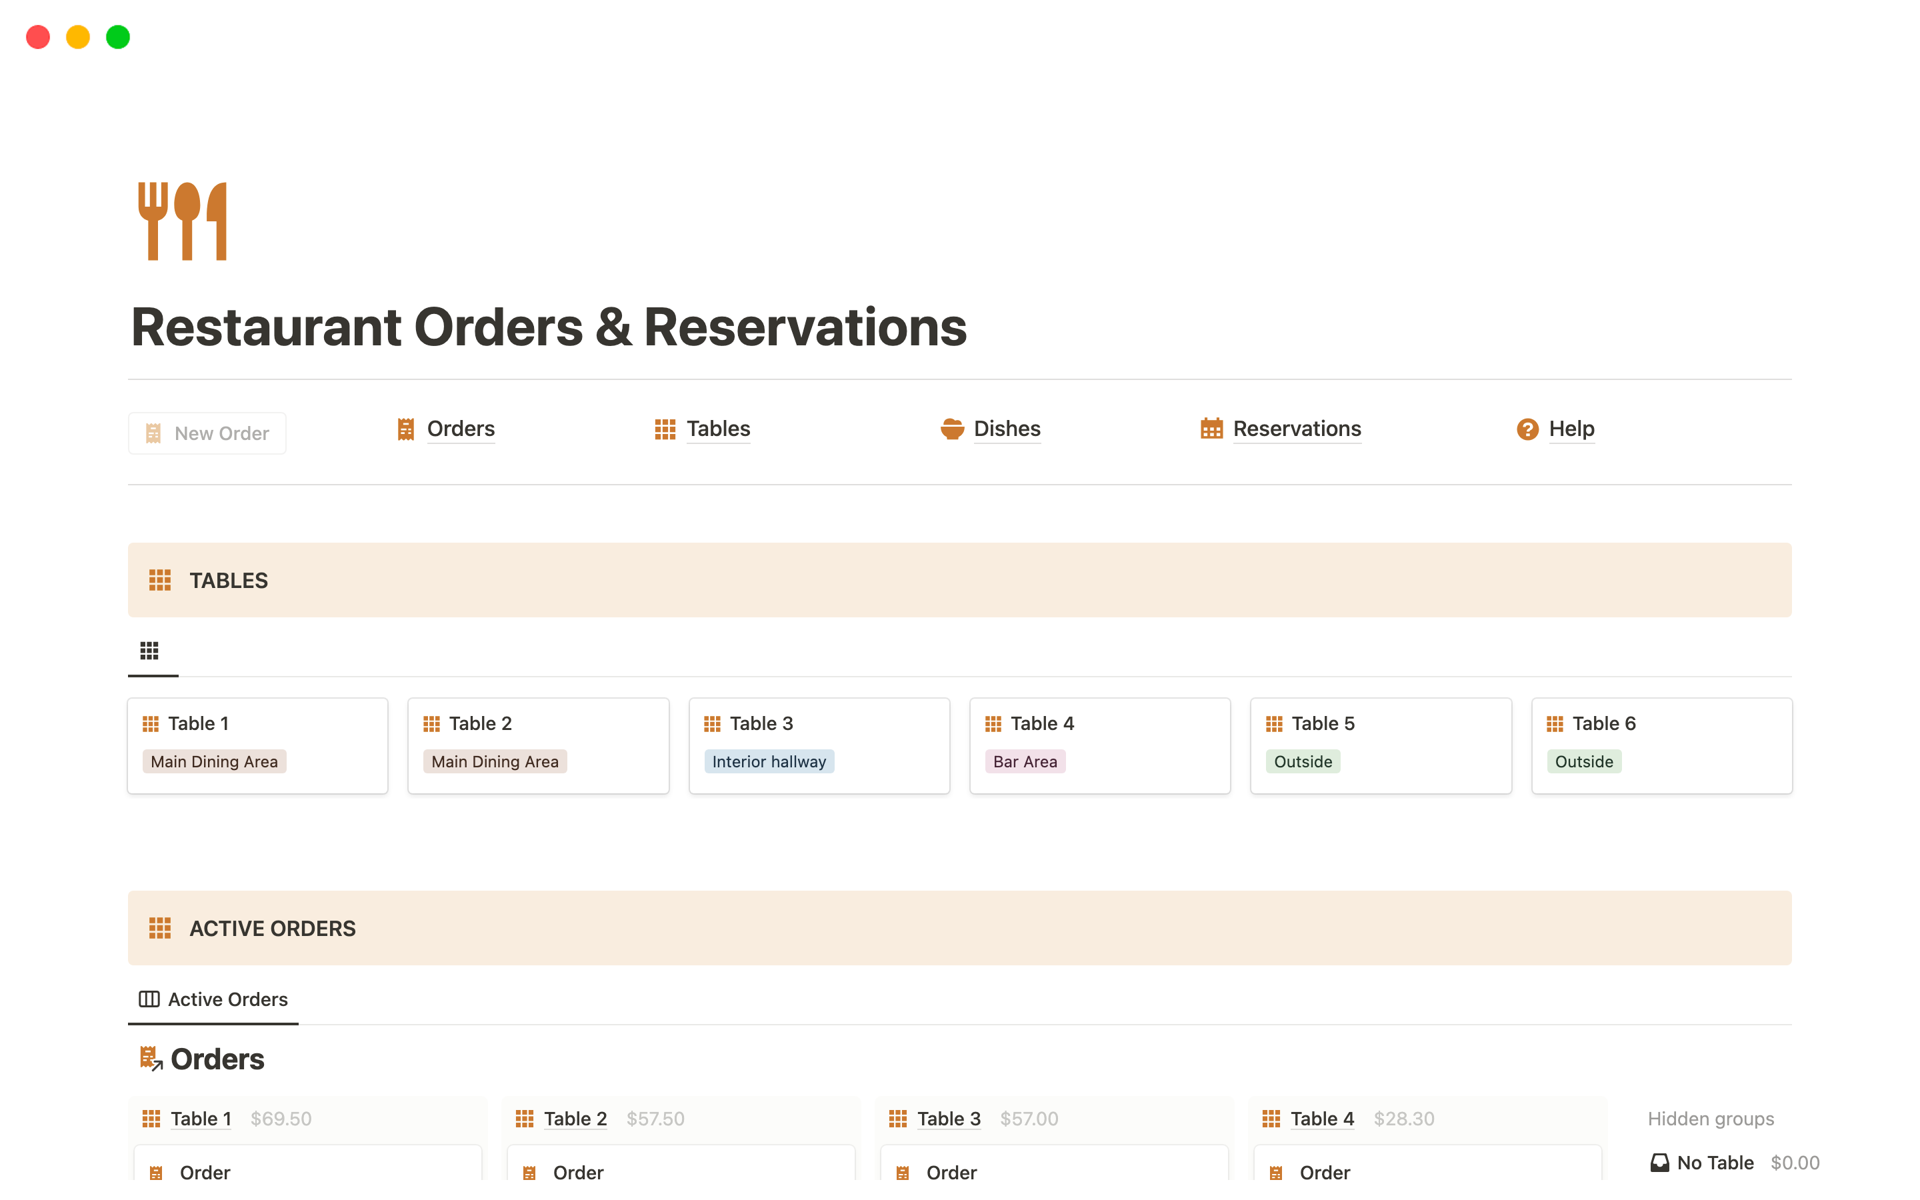The width and height of the screenshot is (1920, 1200).
Task: Select the gallery view tab under TABLES
Action: click(151, 649)
